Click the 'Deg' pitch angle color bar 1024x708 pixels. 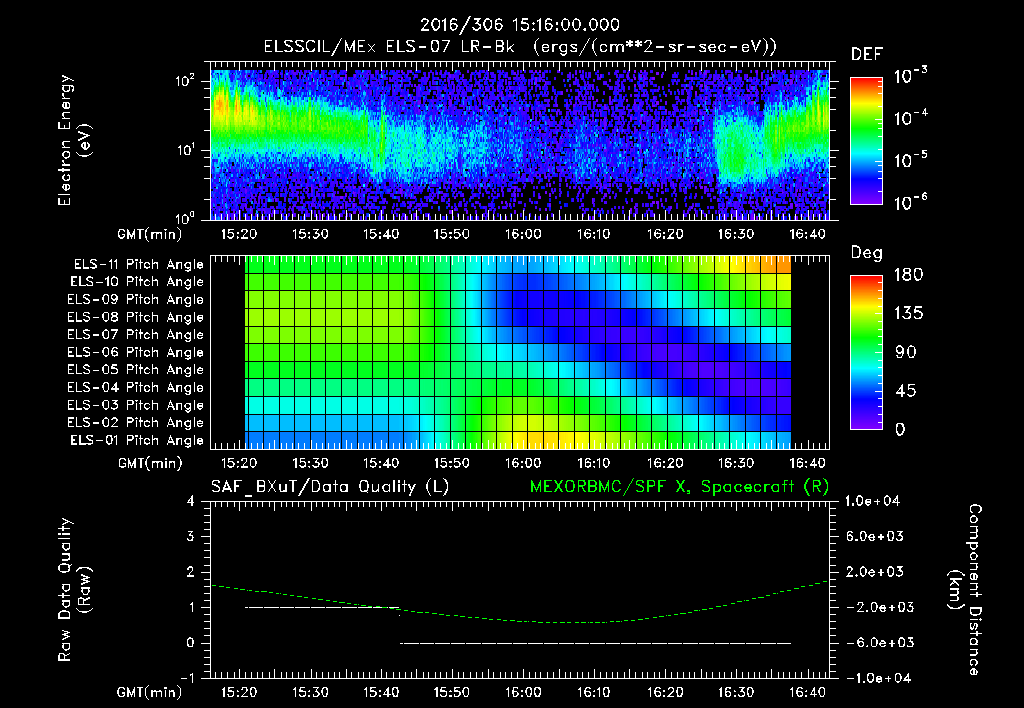click(x=867, y=352)
